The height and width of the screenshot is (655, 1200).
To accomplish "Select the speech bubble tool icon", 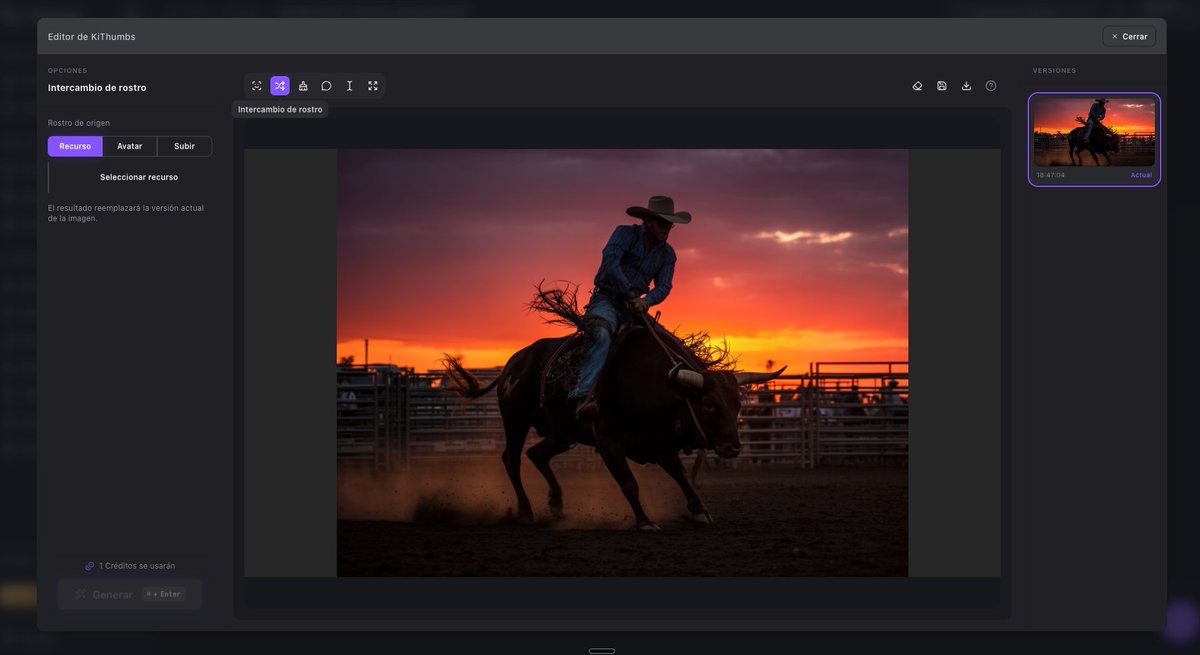I will tap(326, 86).
